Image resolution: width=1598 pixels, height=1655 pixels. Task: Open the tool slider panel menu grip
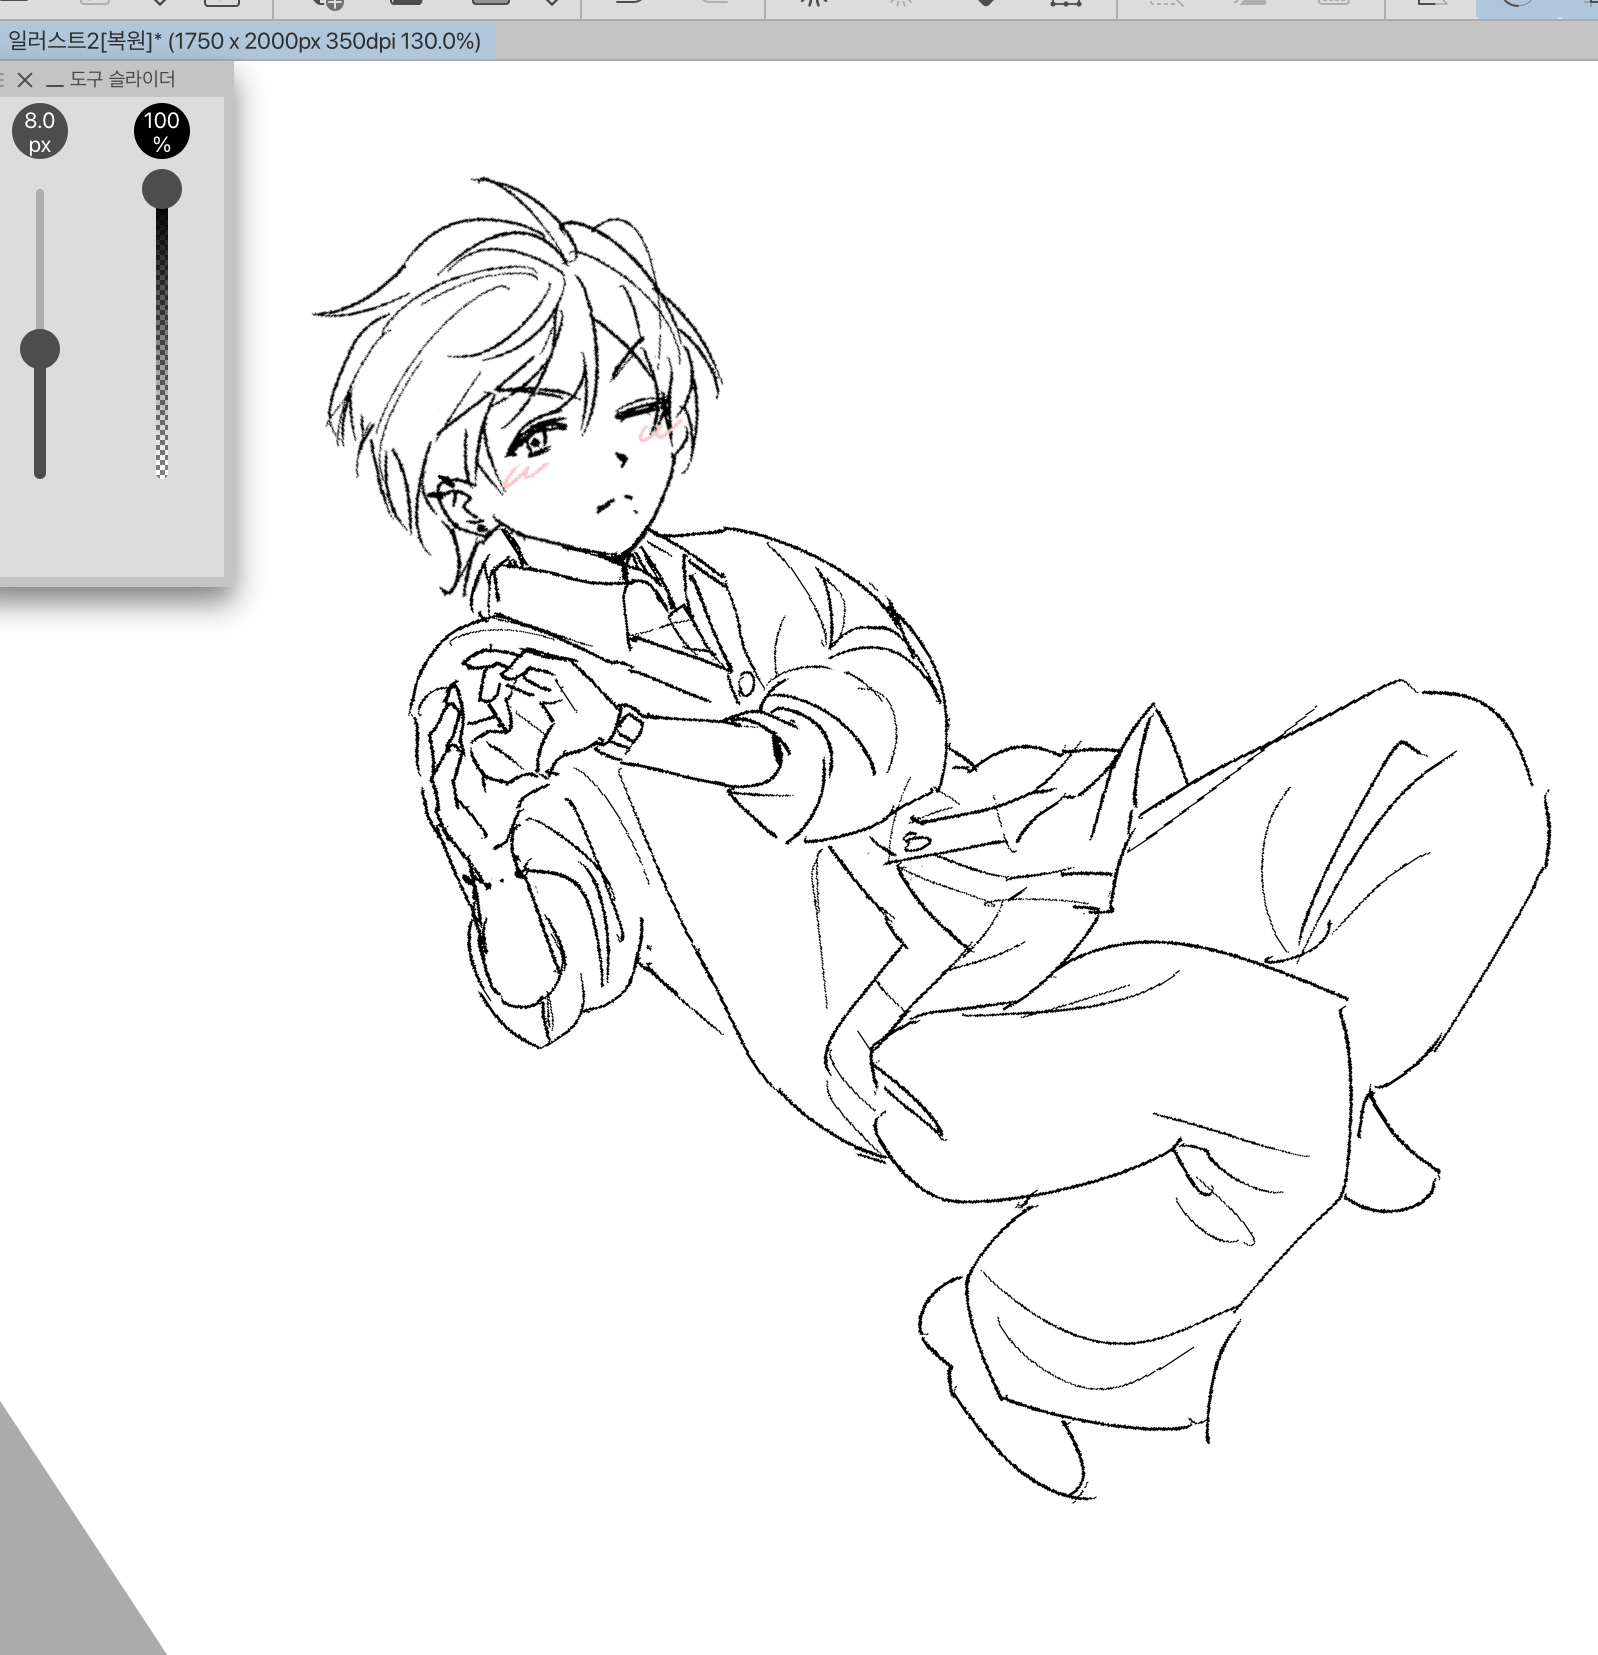click(3, 79)
